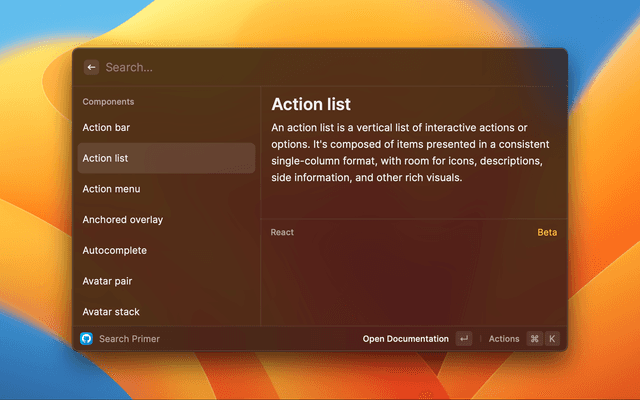640x400 pixels.
Task: Click the Command key icon
Action: pos(534,339)
